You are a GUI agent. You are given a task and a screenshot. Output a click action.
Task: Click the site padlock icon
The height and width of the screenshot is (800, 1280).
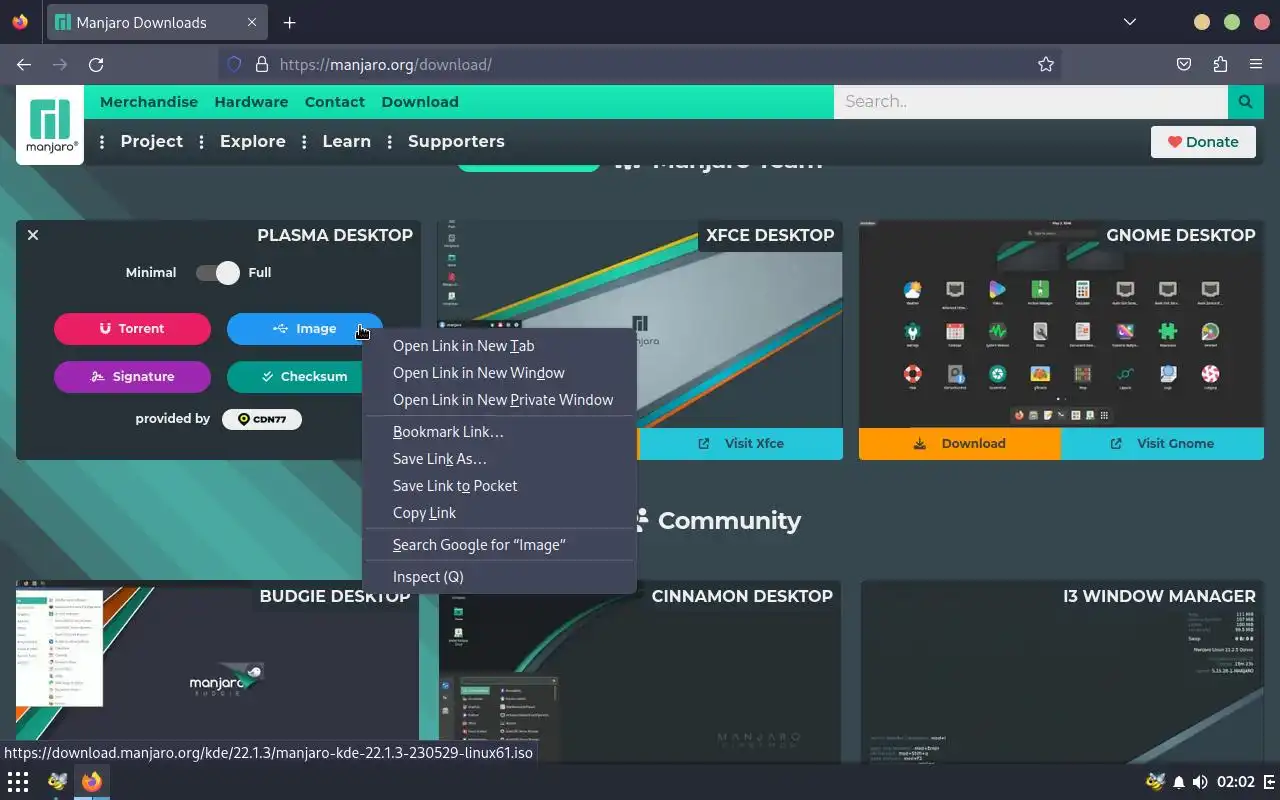point(262,64)
